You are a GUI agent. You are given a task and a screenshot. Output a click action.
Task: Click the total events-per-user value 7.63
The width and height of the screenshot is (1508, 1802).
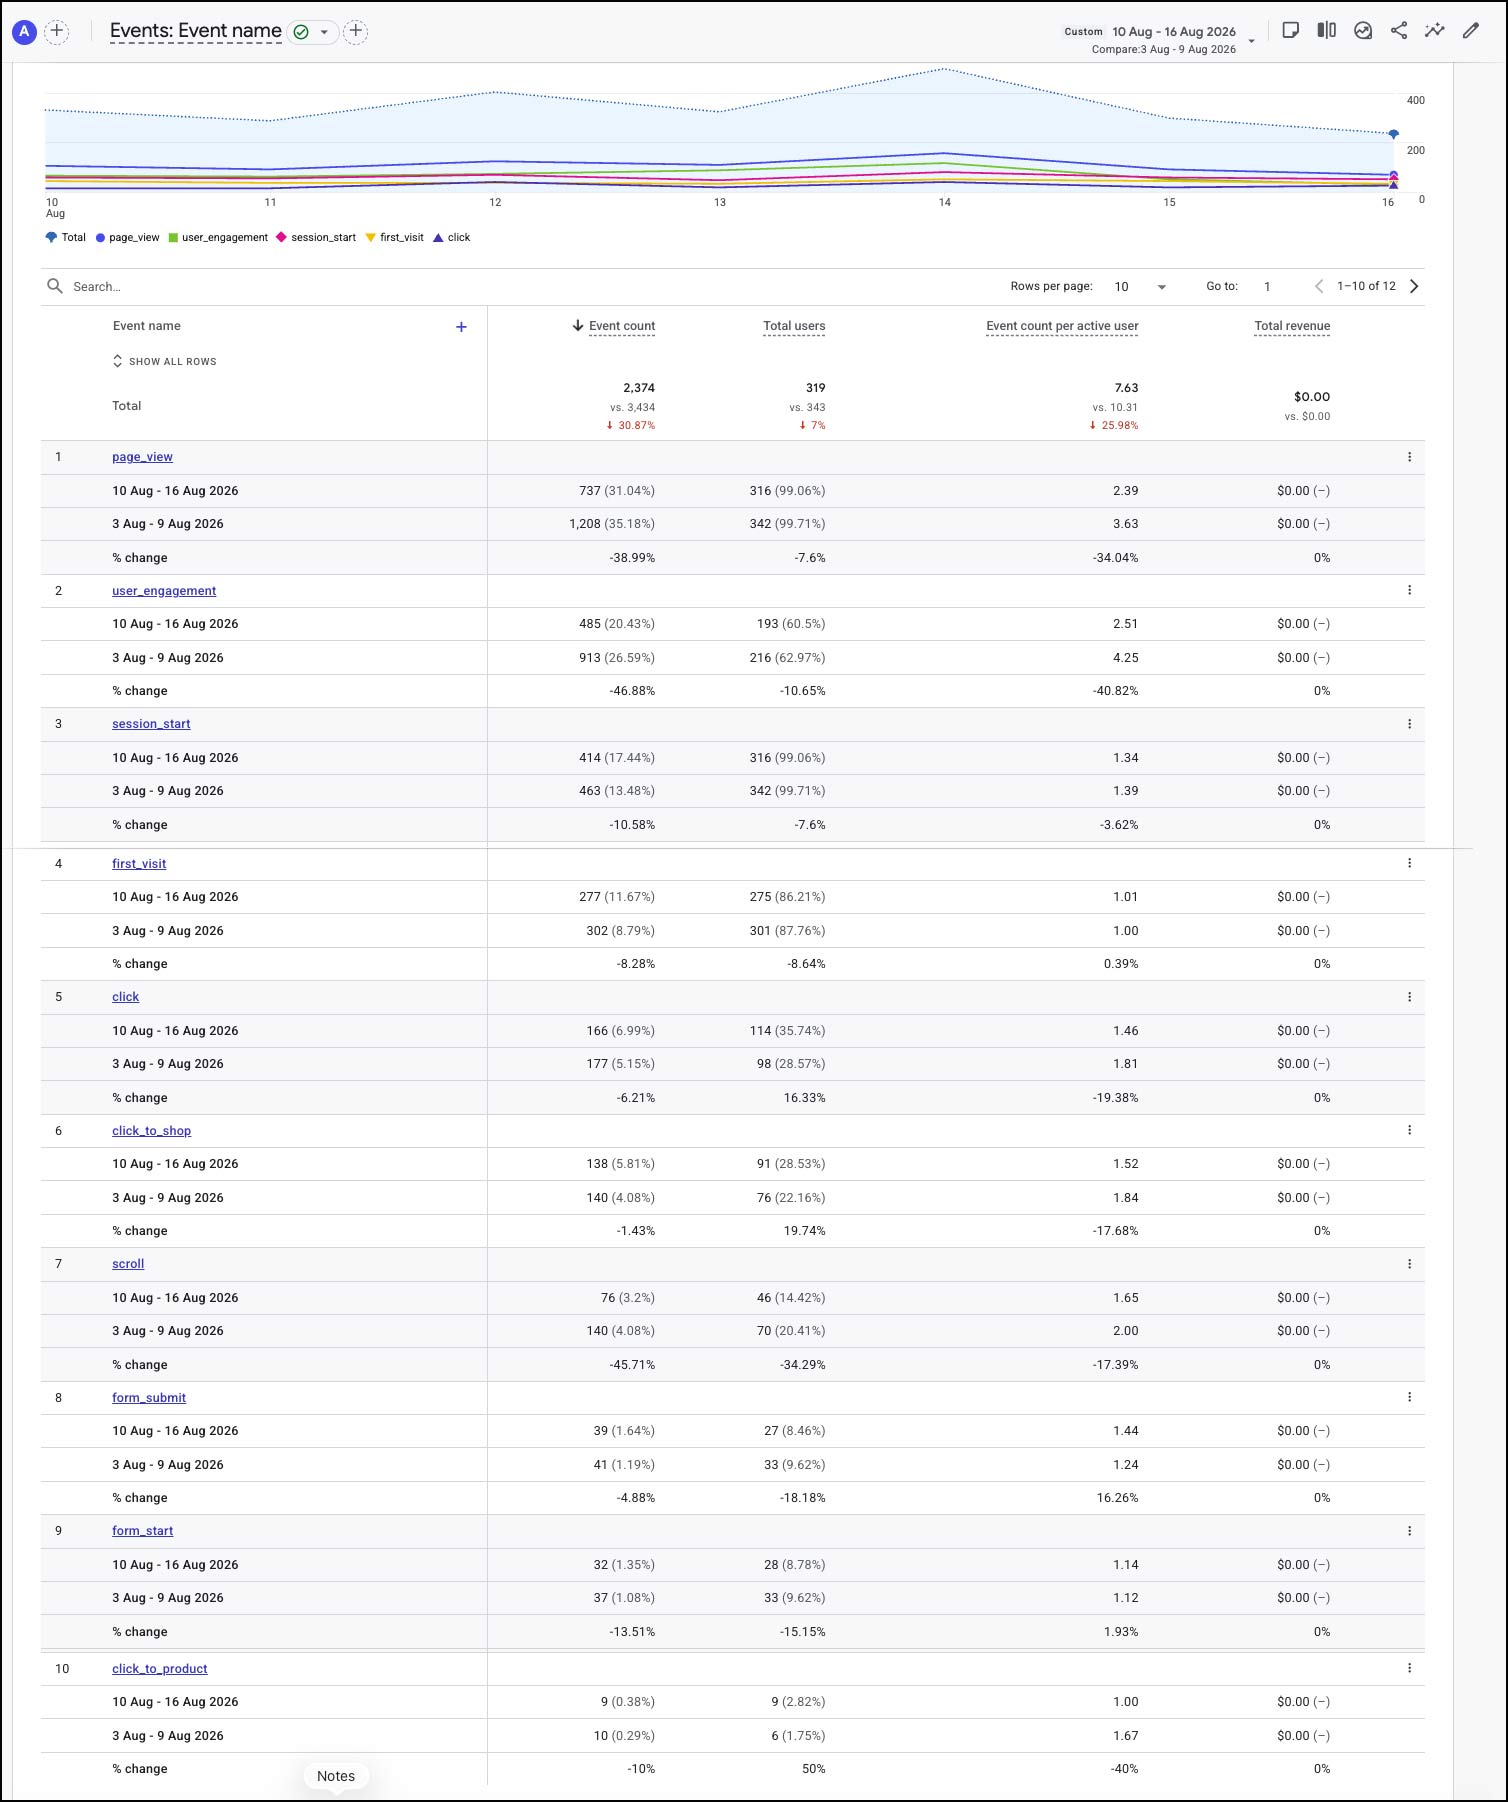1126,388
